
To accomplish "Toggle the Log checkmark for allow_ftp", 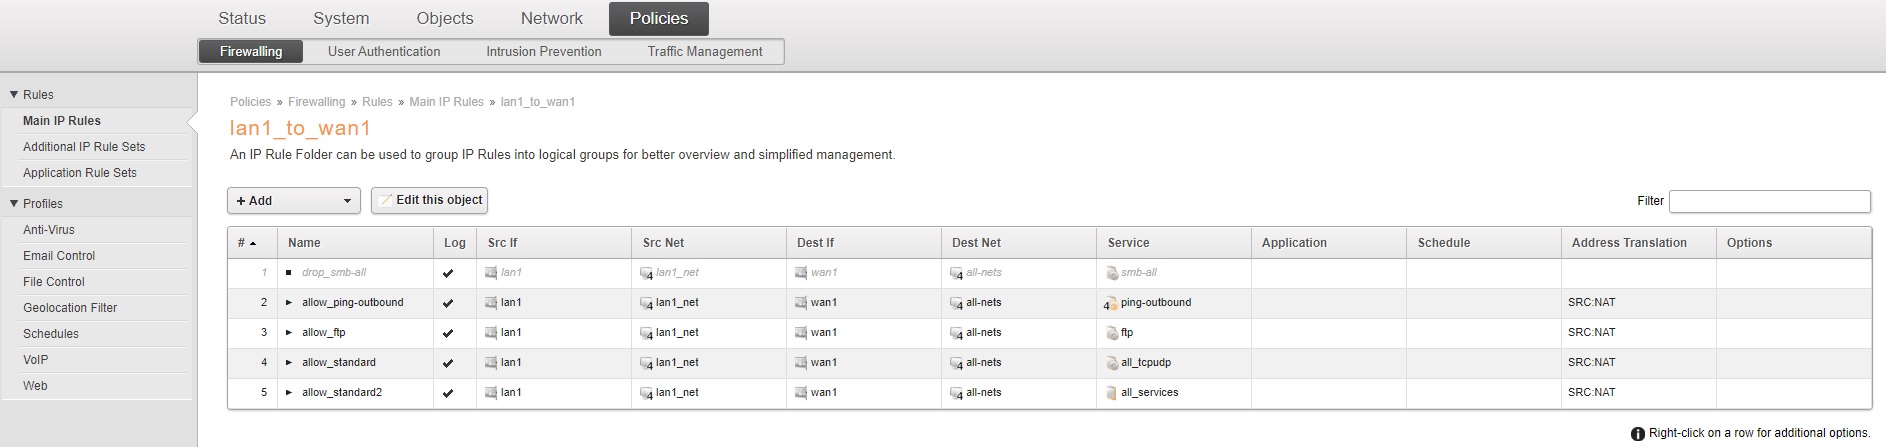I will point(448,333).
